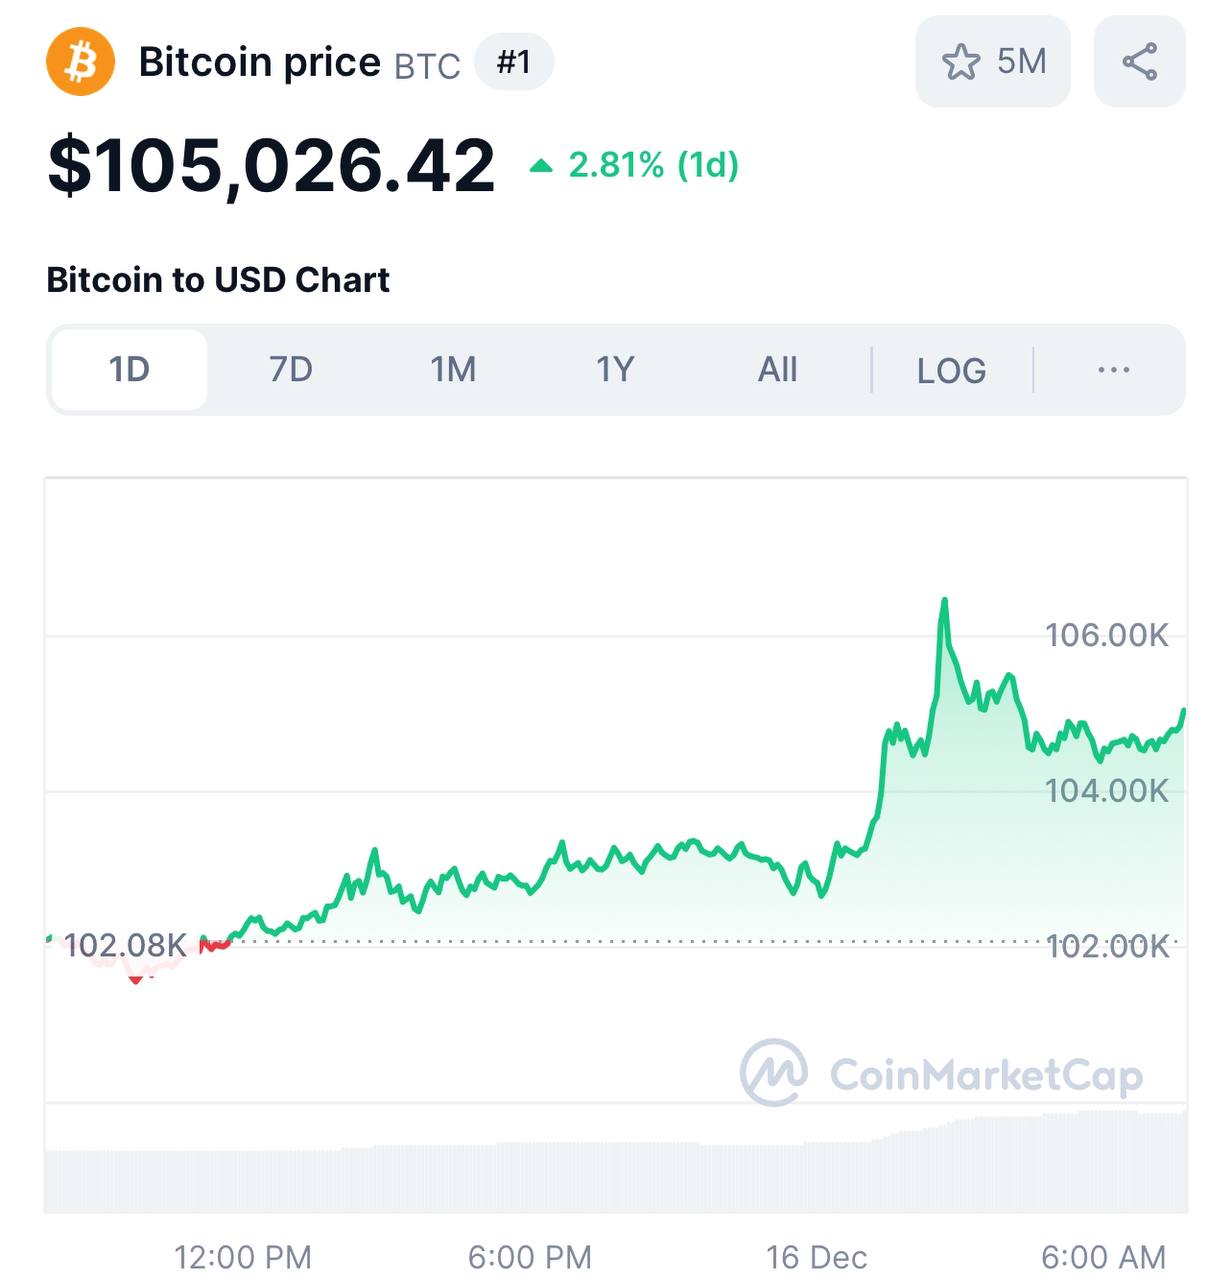Click the 5M watchlist count
Image resolution: width=1232 pixels, height=1280 pixels.
pos(1021,62)
